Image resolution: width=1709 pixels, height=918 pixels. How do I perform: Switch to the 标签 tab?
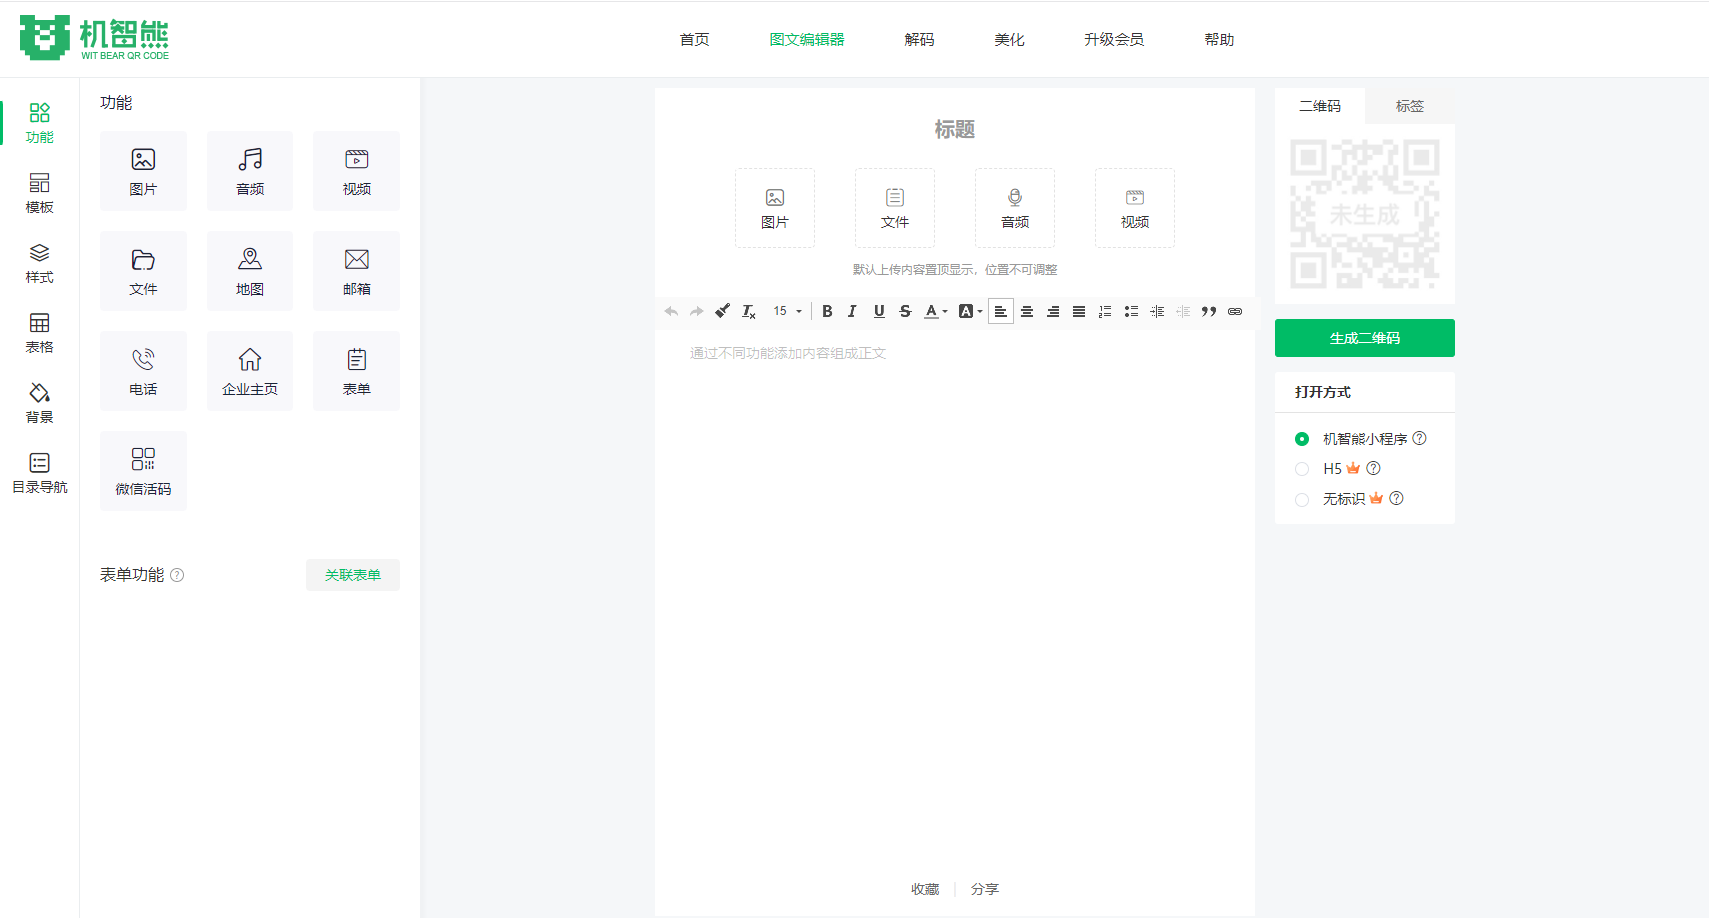[x=1409, y=106]
